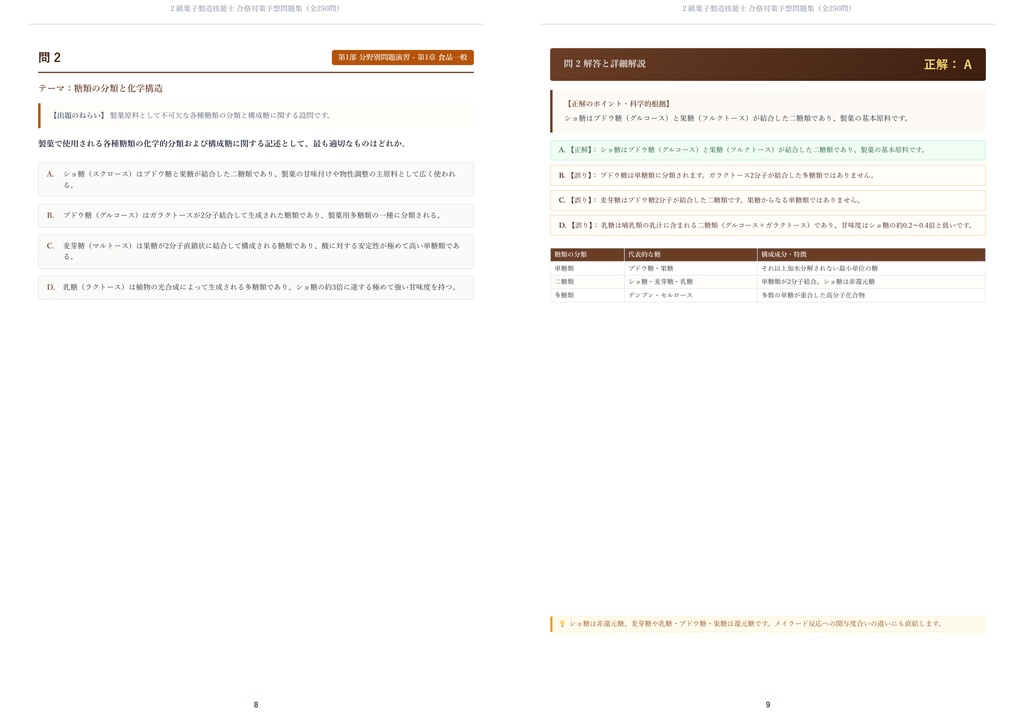Click the tip text ショ糖は非還元糖 at page bottom
This screenshot has height=724, width=1024.
[x=755, y=624]
